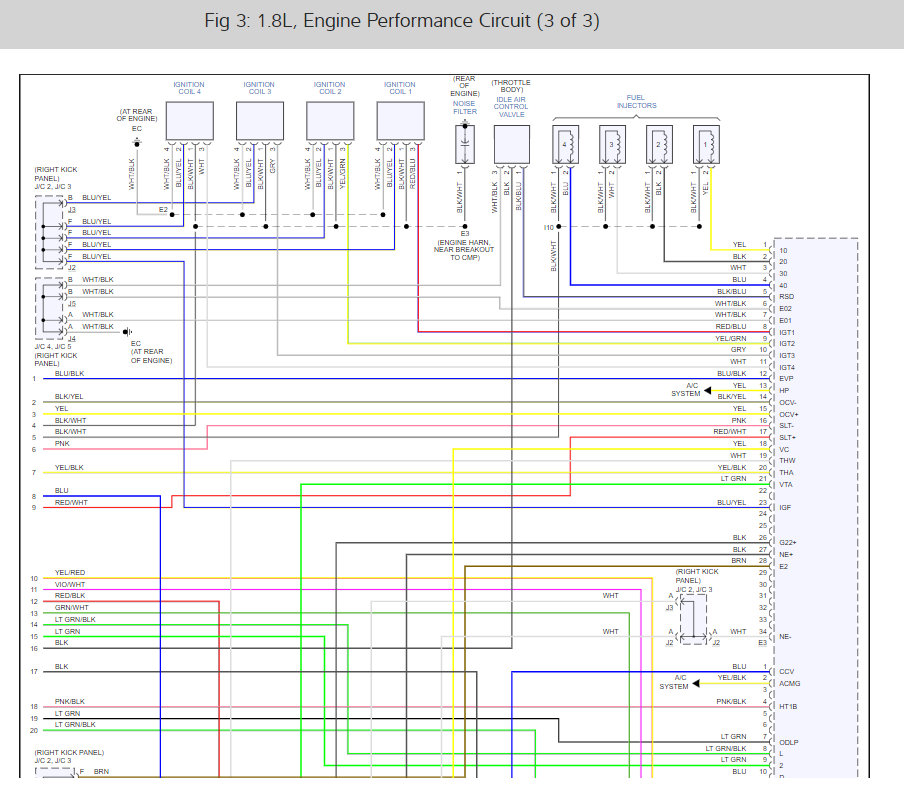Screen dimensions: 904x806
Task: Select the RSD terminal label
Action: 786,297
